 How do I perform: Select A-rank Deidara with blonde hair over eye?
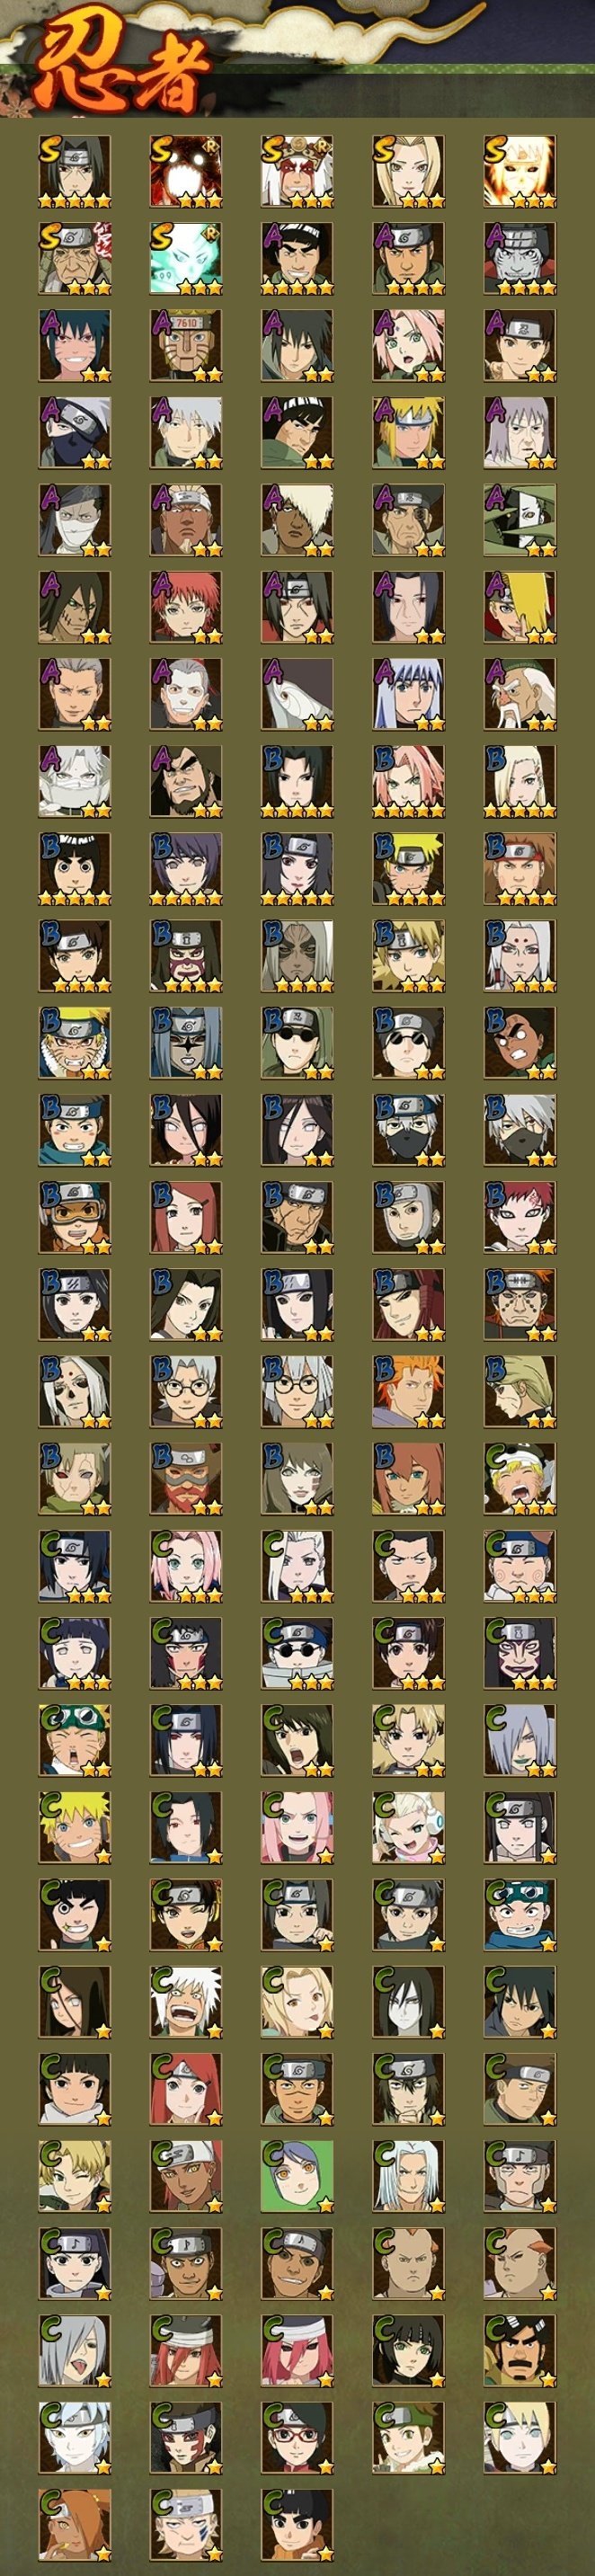pyautogui.click(x=520, y=607)
